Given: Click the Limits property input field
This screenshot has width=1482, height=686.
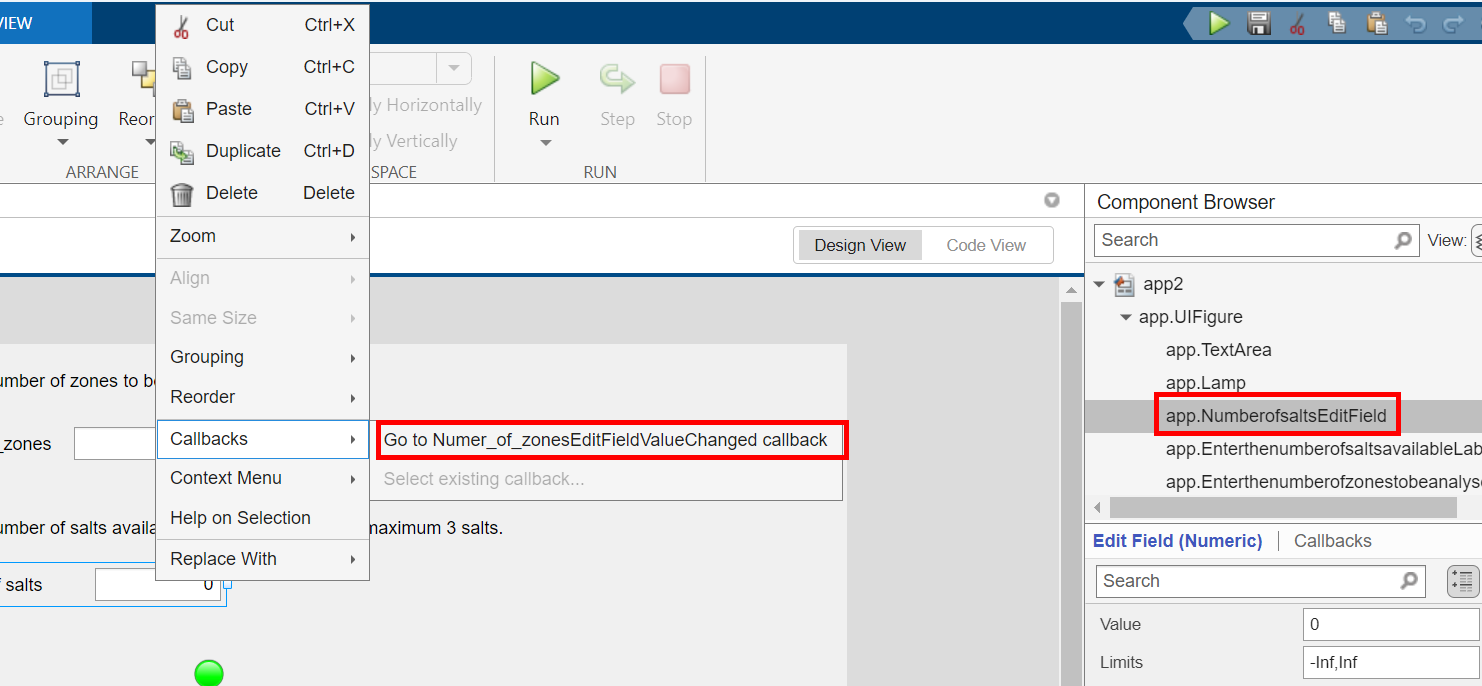Looking at the screenshot, I should tap(1389, 662).
